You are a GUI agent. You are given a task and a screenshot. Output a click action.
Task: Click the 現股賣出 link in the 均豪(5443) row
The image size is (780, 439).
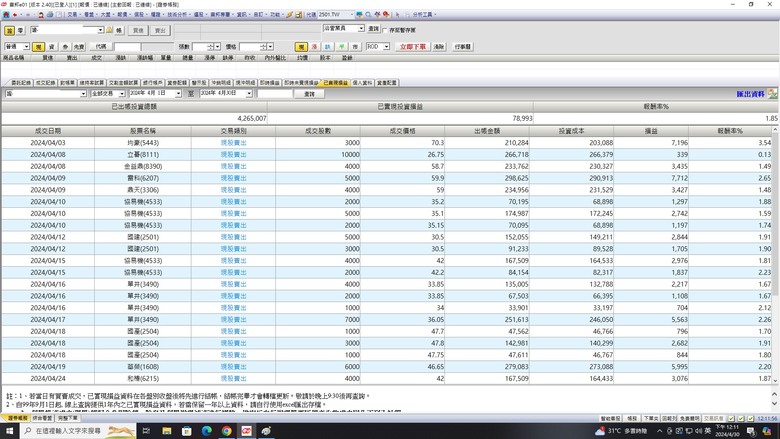pos(233,143)
